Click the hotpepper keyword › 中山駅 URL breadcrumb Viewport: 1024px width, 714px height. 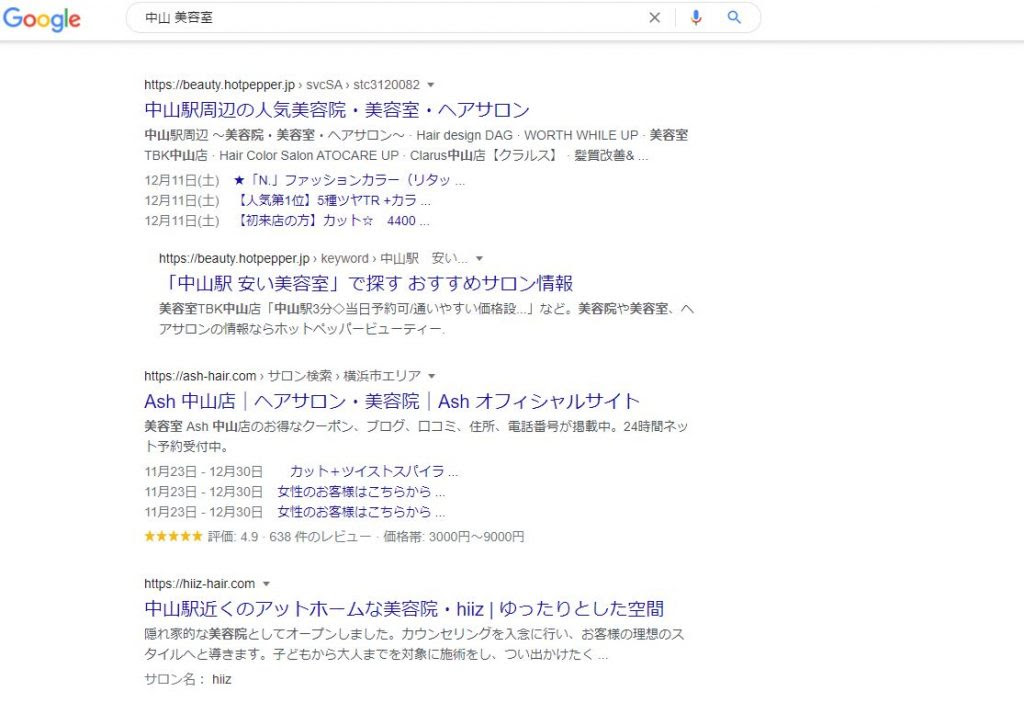tap(313, 259)
